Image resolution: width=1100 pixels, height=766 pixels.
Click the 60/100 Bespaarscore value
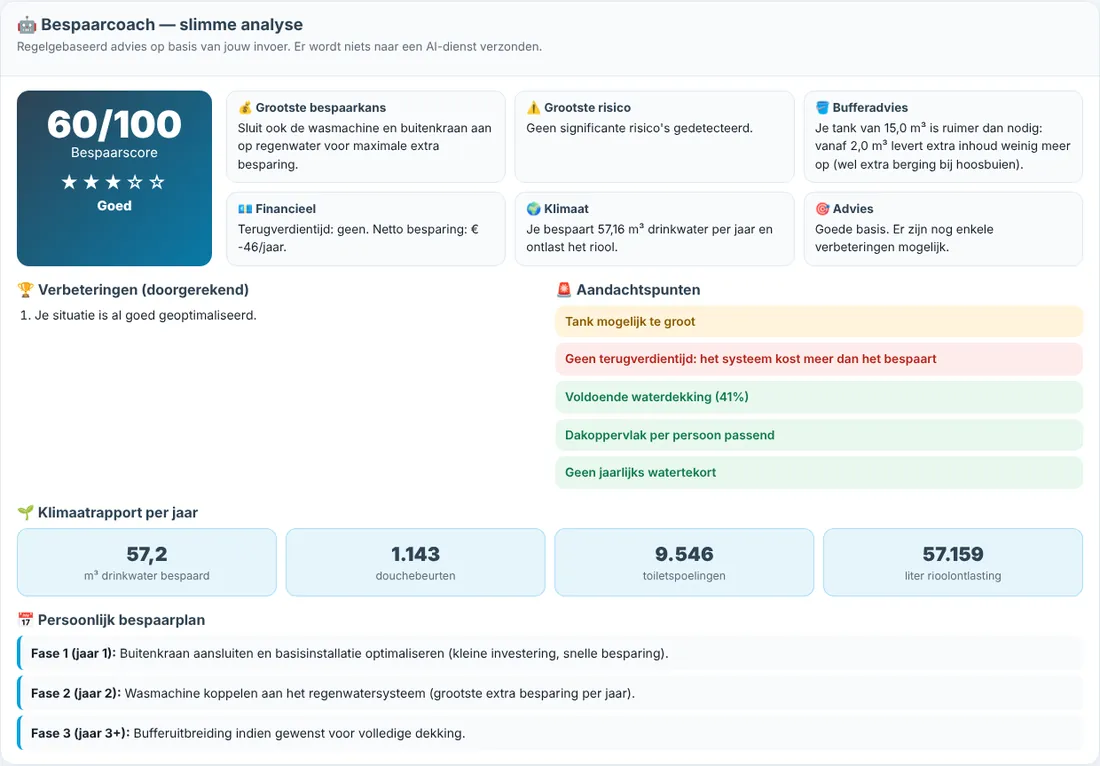click(114, 125)
